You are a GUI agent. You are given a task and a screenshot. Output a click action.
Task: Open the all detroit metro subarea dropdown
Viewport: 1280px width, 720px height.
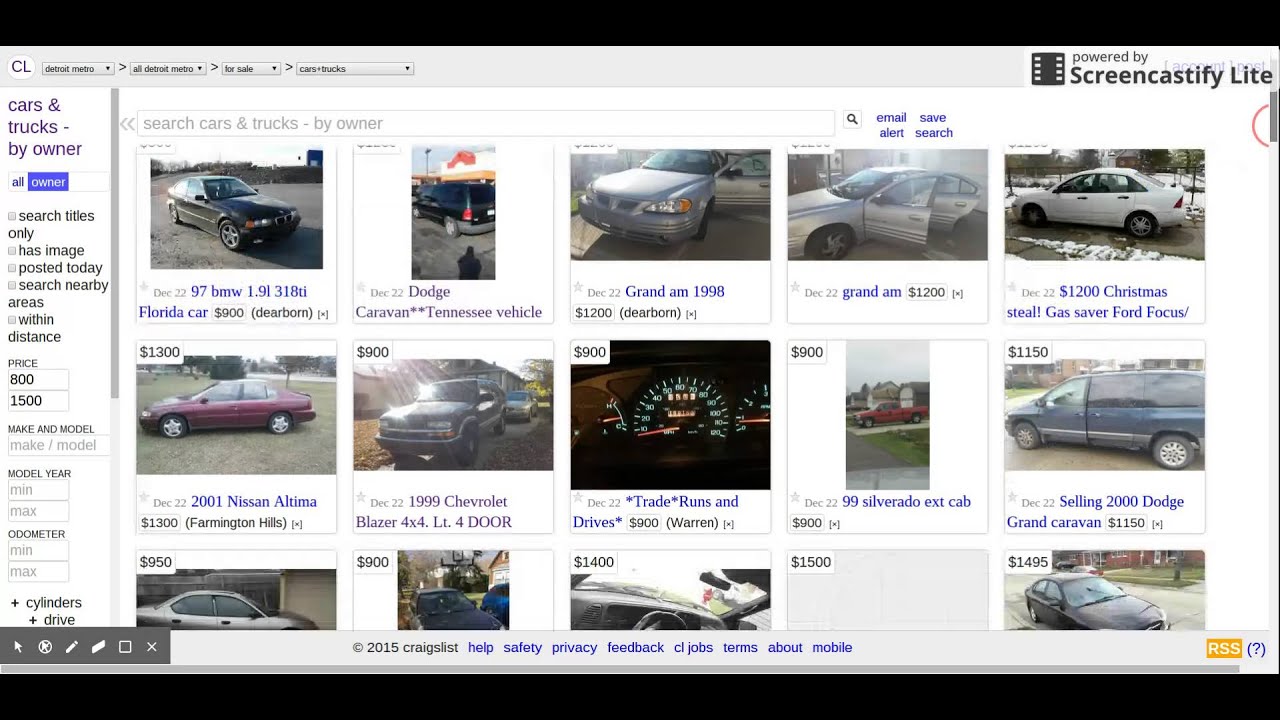point(168,69)
